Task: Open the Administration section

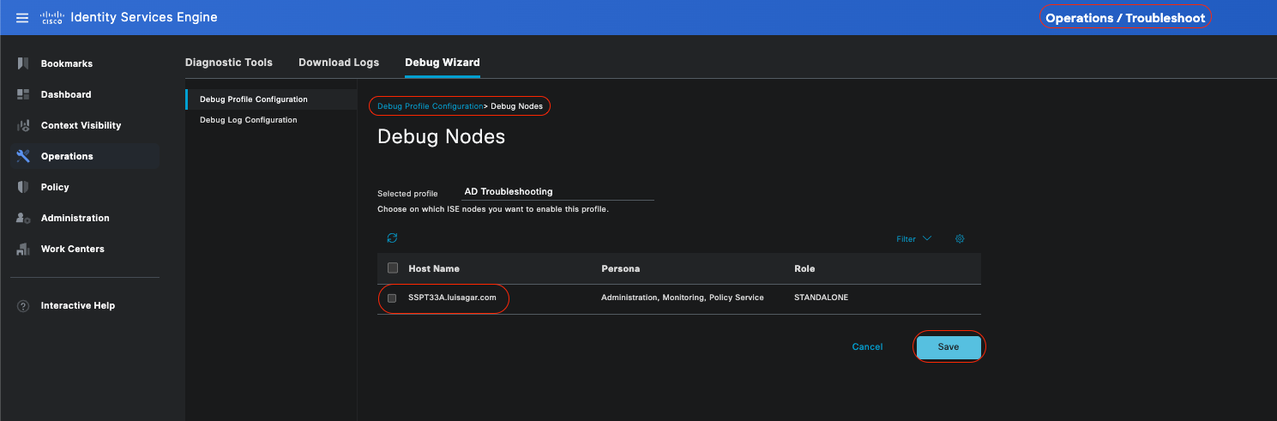Action: 75,218
